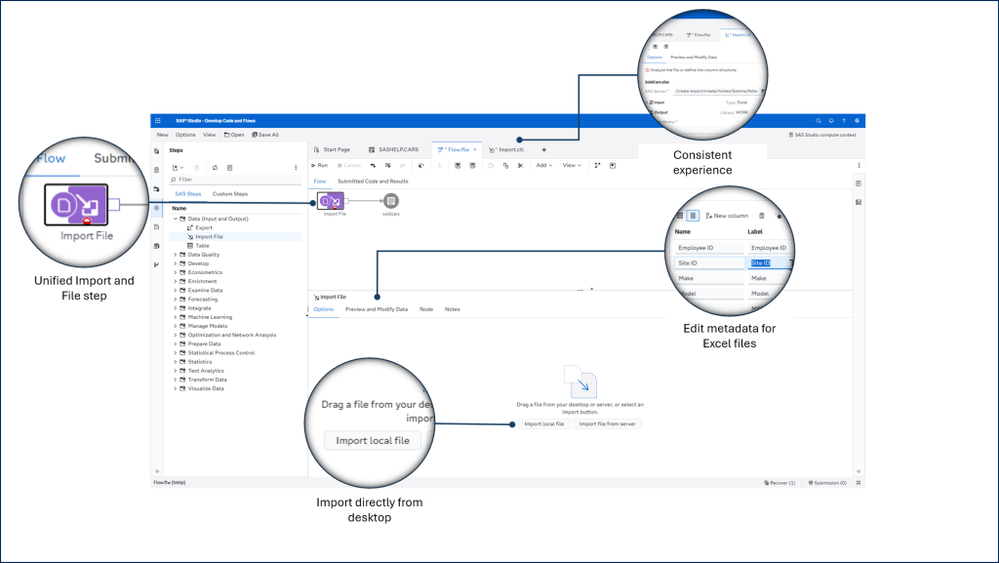Image resolution: width=999 pixels, height=563 pixels.
Task: Open the flow toolbar more-options menu
Action: [x=859, y=166]
